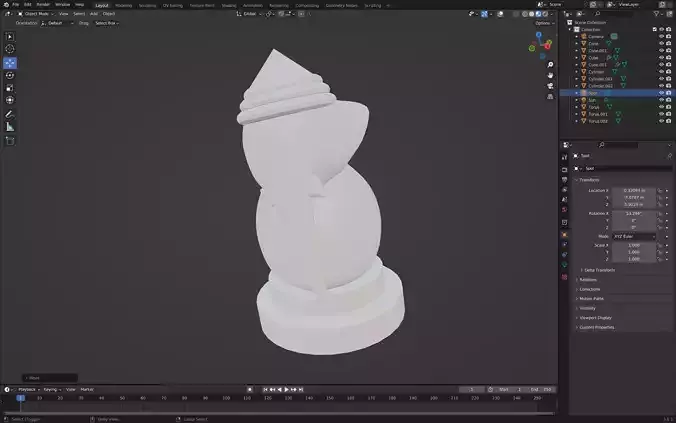Open the Edit menu

coord(28,4)
